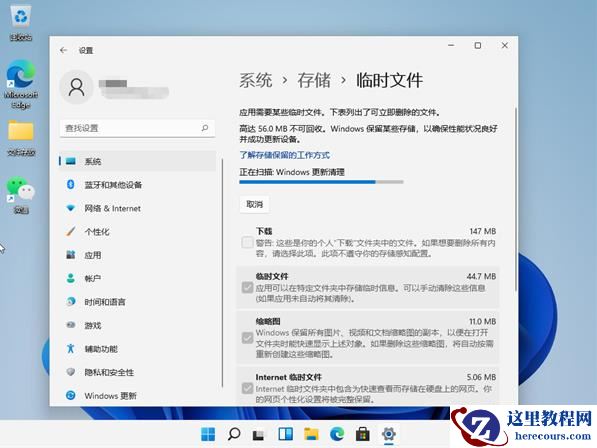Go to 系统 in the breadcrumb

click(x=255, y=80)
